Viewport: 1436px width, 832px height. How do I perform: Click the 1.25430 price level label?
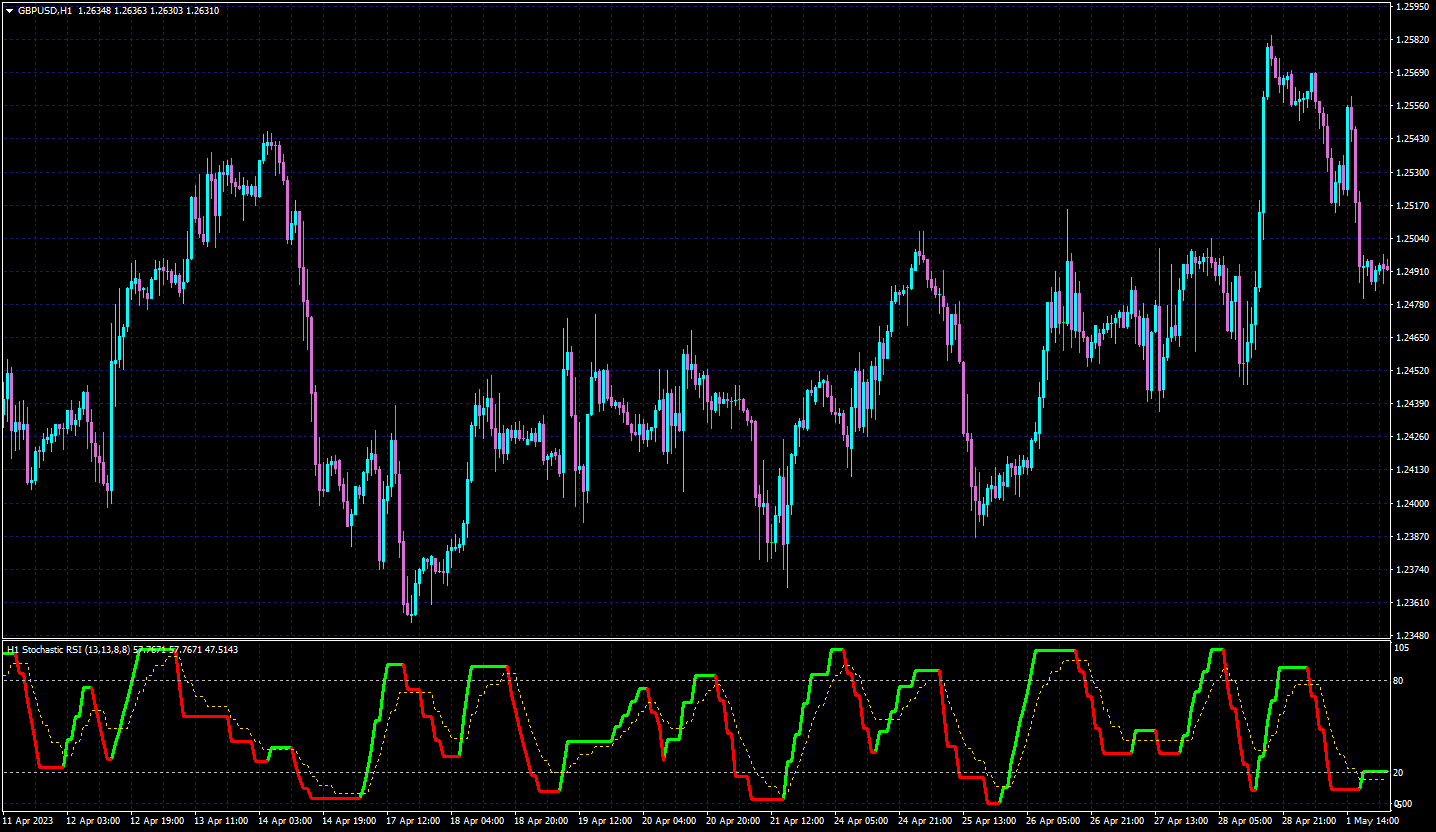tap(1413, 139)
